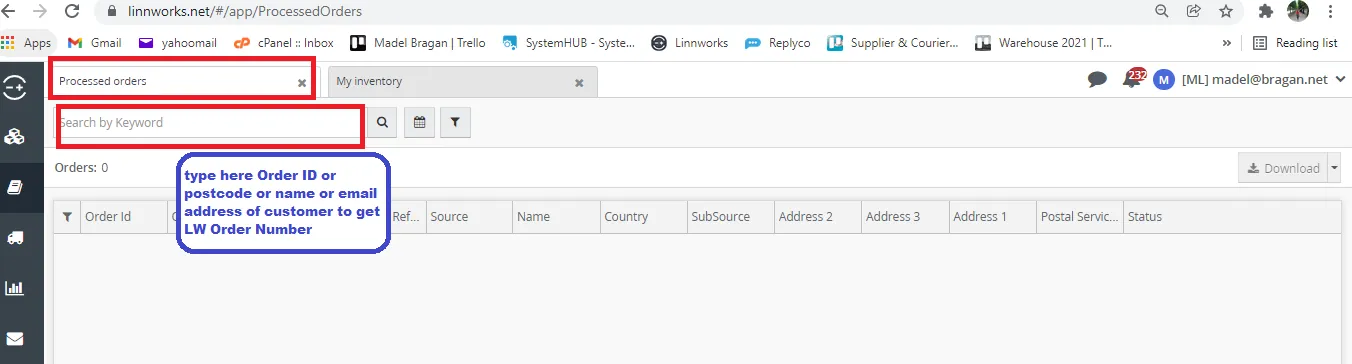Open the orders book icon in sidebar
The image size is (1352, 364).
click(x=15, y=187)
